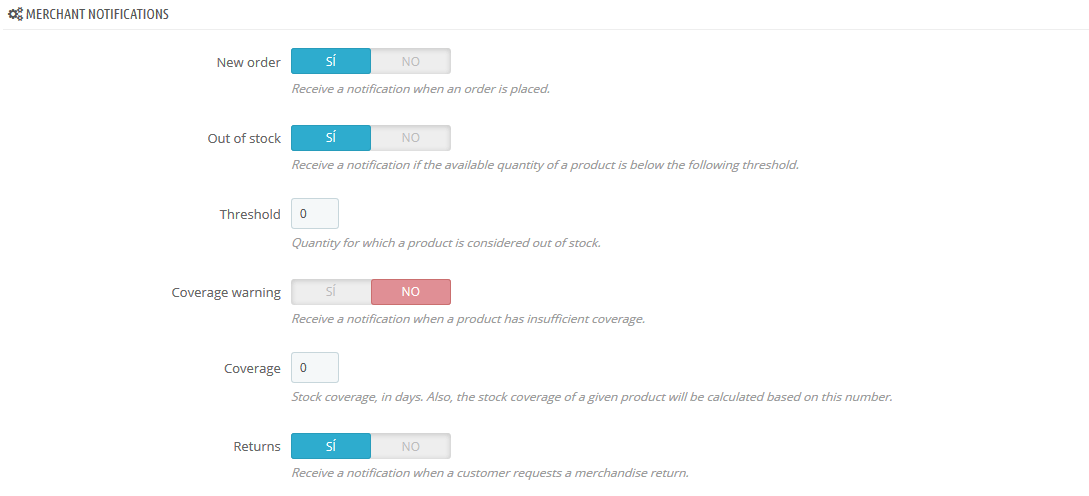Click the New order label
The image size is (1089, 496).
pos(249,62)
